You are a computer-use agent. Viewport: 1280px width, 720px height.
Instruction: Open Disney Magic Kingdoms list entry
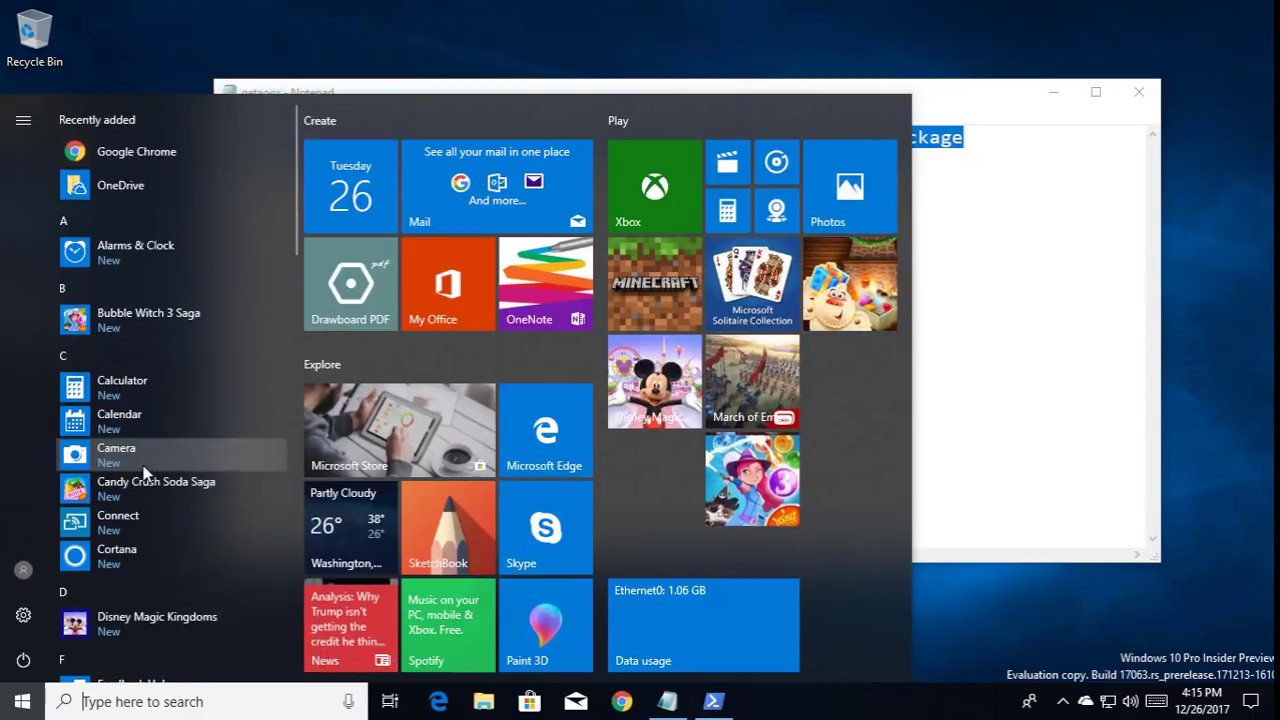pos(172,624)
